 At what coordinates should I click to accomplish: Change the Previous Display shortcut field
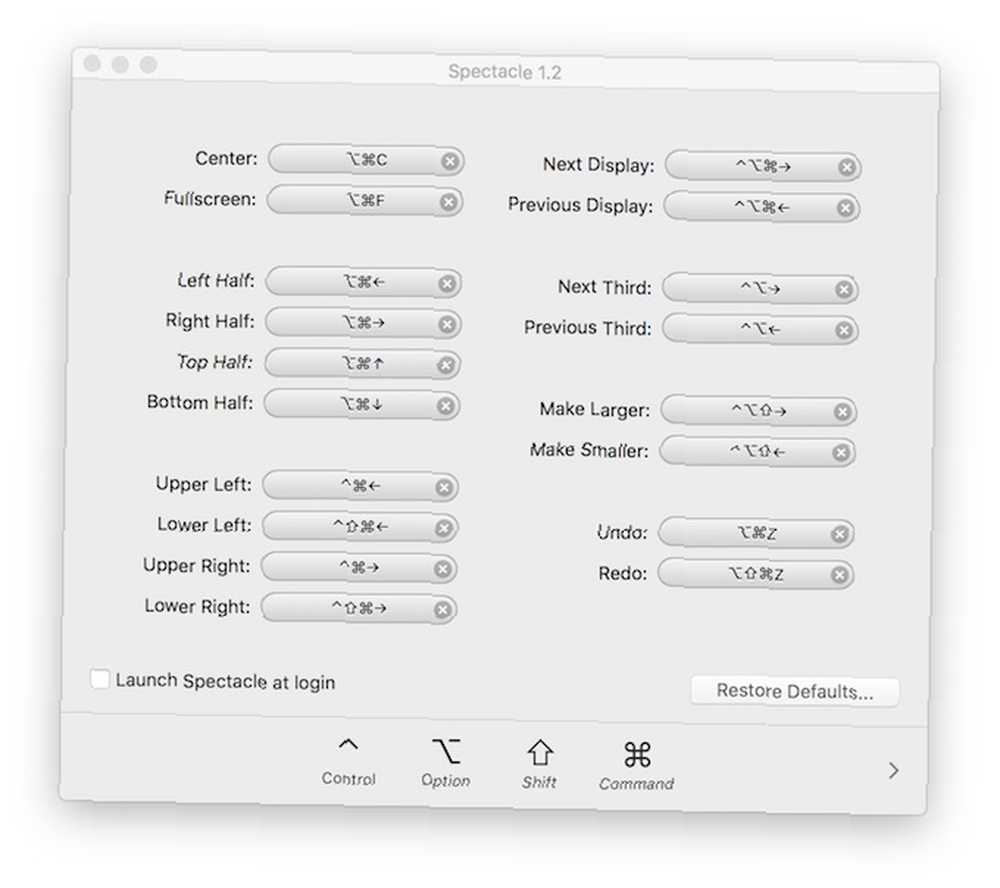(x=761, y=207)
